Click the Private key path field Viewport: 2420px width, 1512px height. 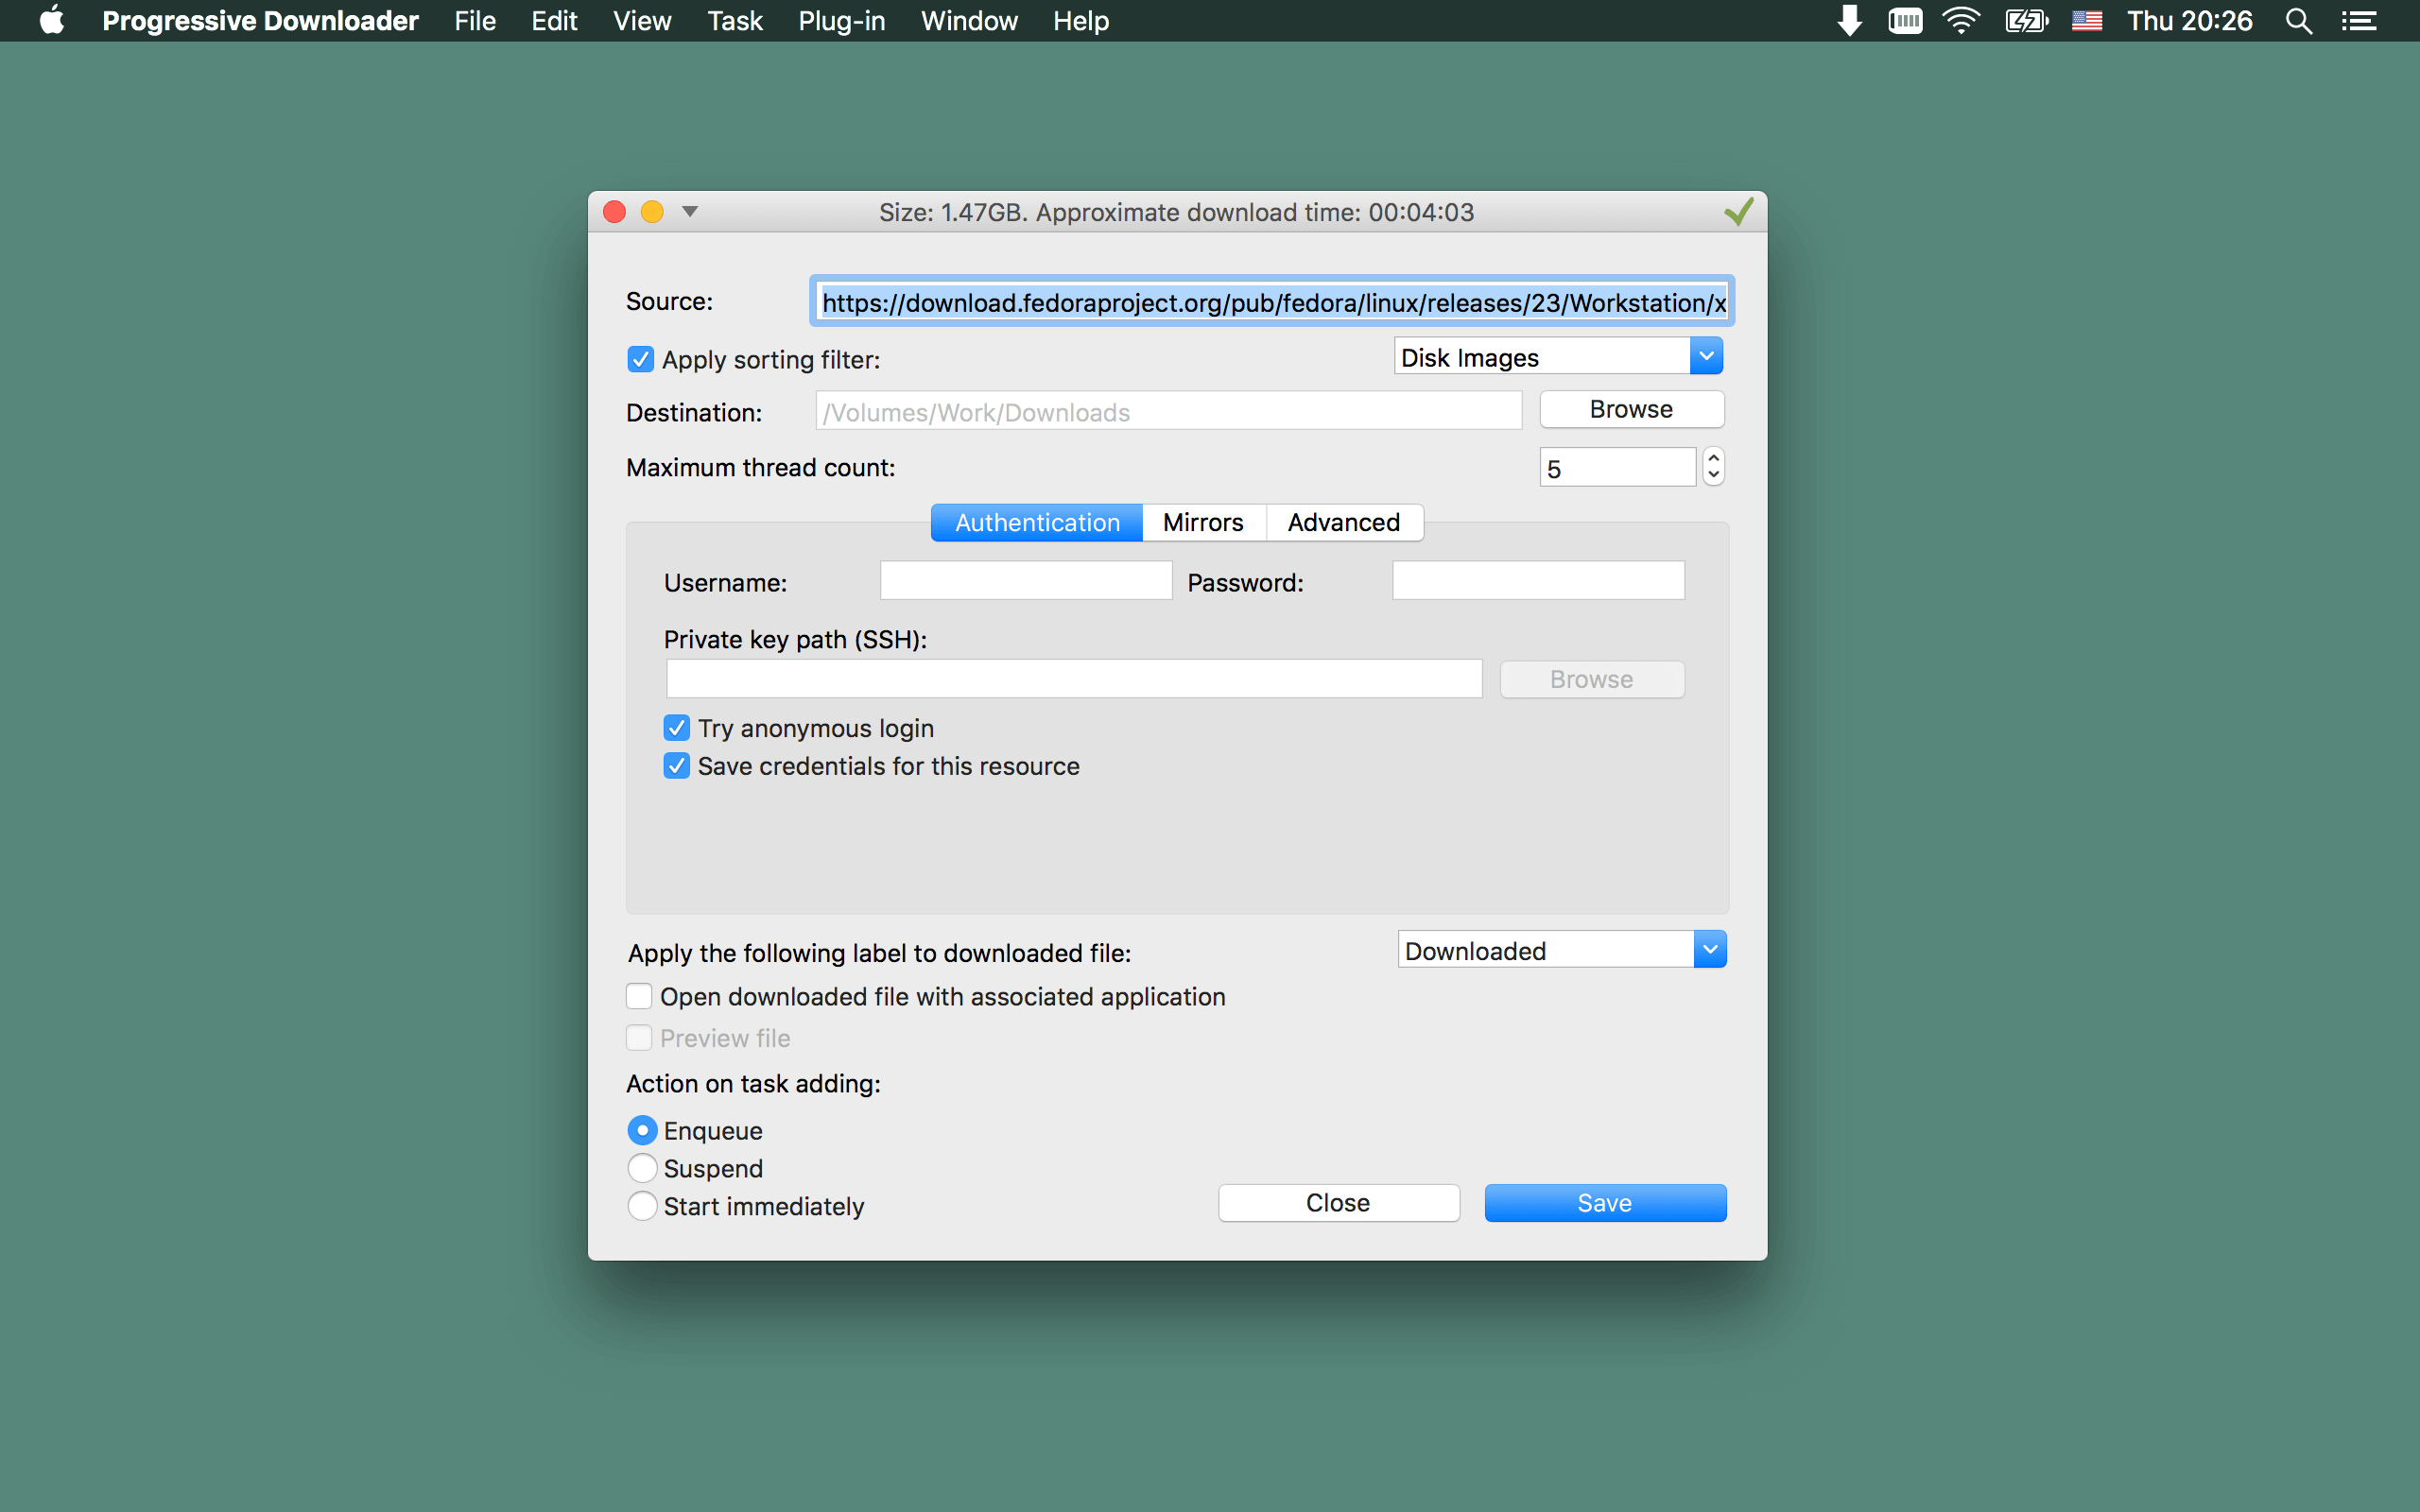point(1074,678)
